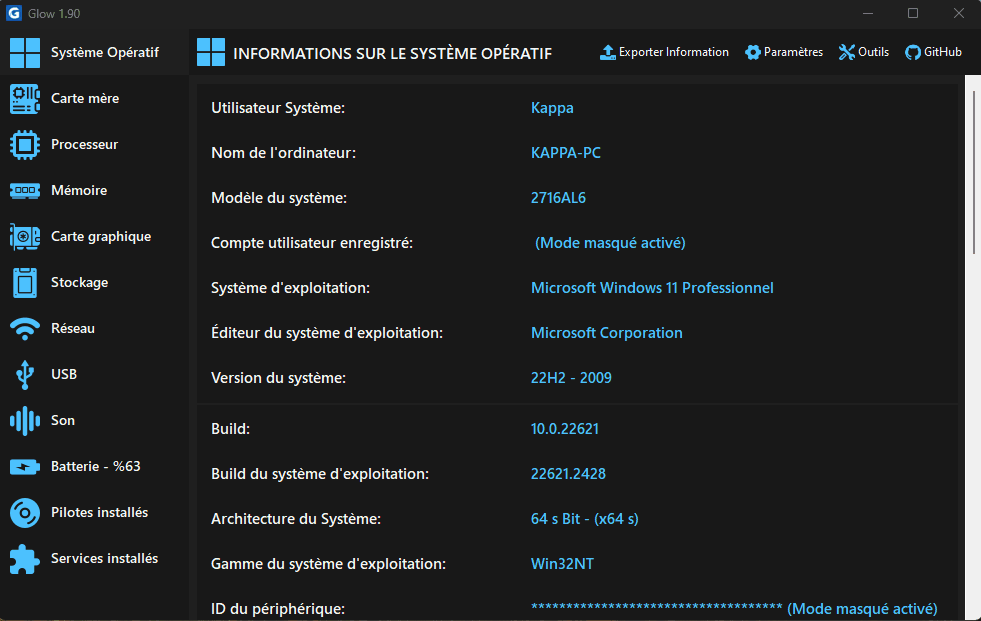Click the Utilisateur Système label

point(278,108)
